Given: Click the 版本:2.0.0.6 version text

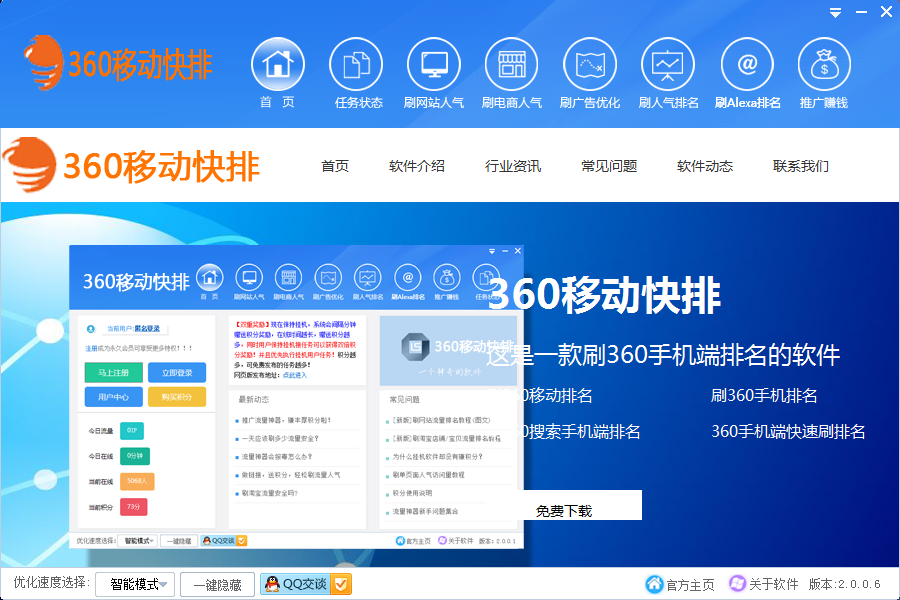Looking at the screenshot, I should click(x=844, y=584).
